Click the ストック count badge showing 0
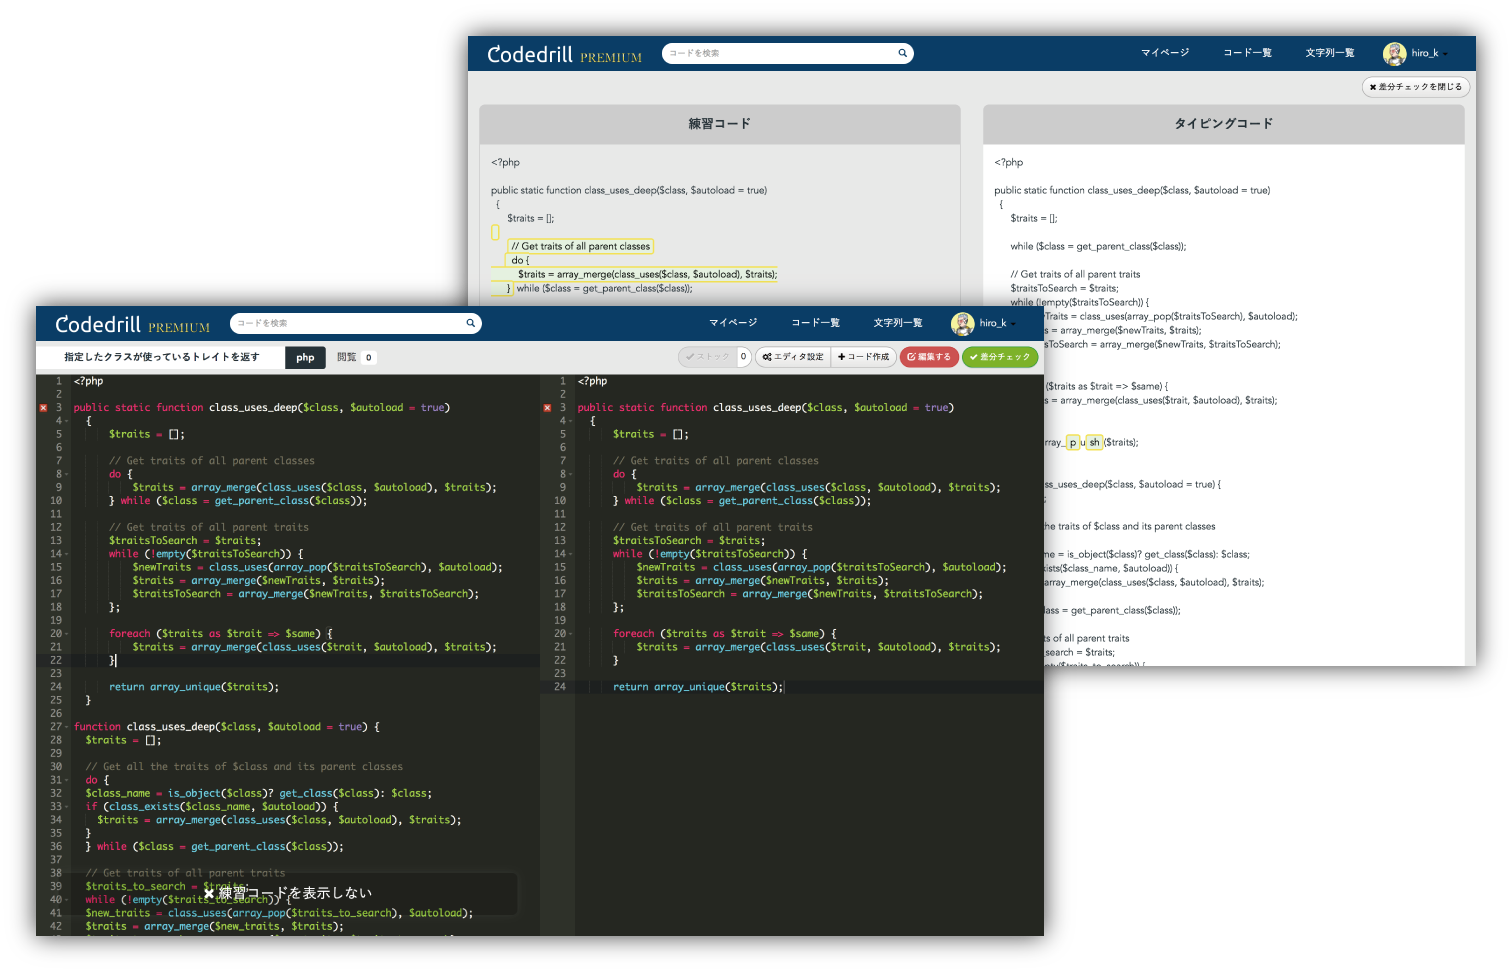This screenshot has height=972, width=1512. click(743, 357)
